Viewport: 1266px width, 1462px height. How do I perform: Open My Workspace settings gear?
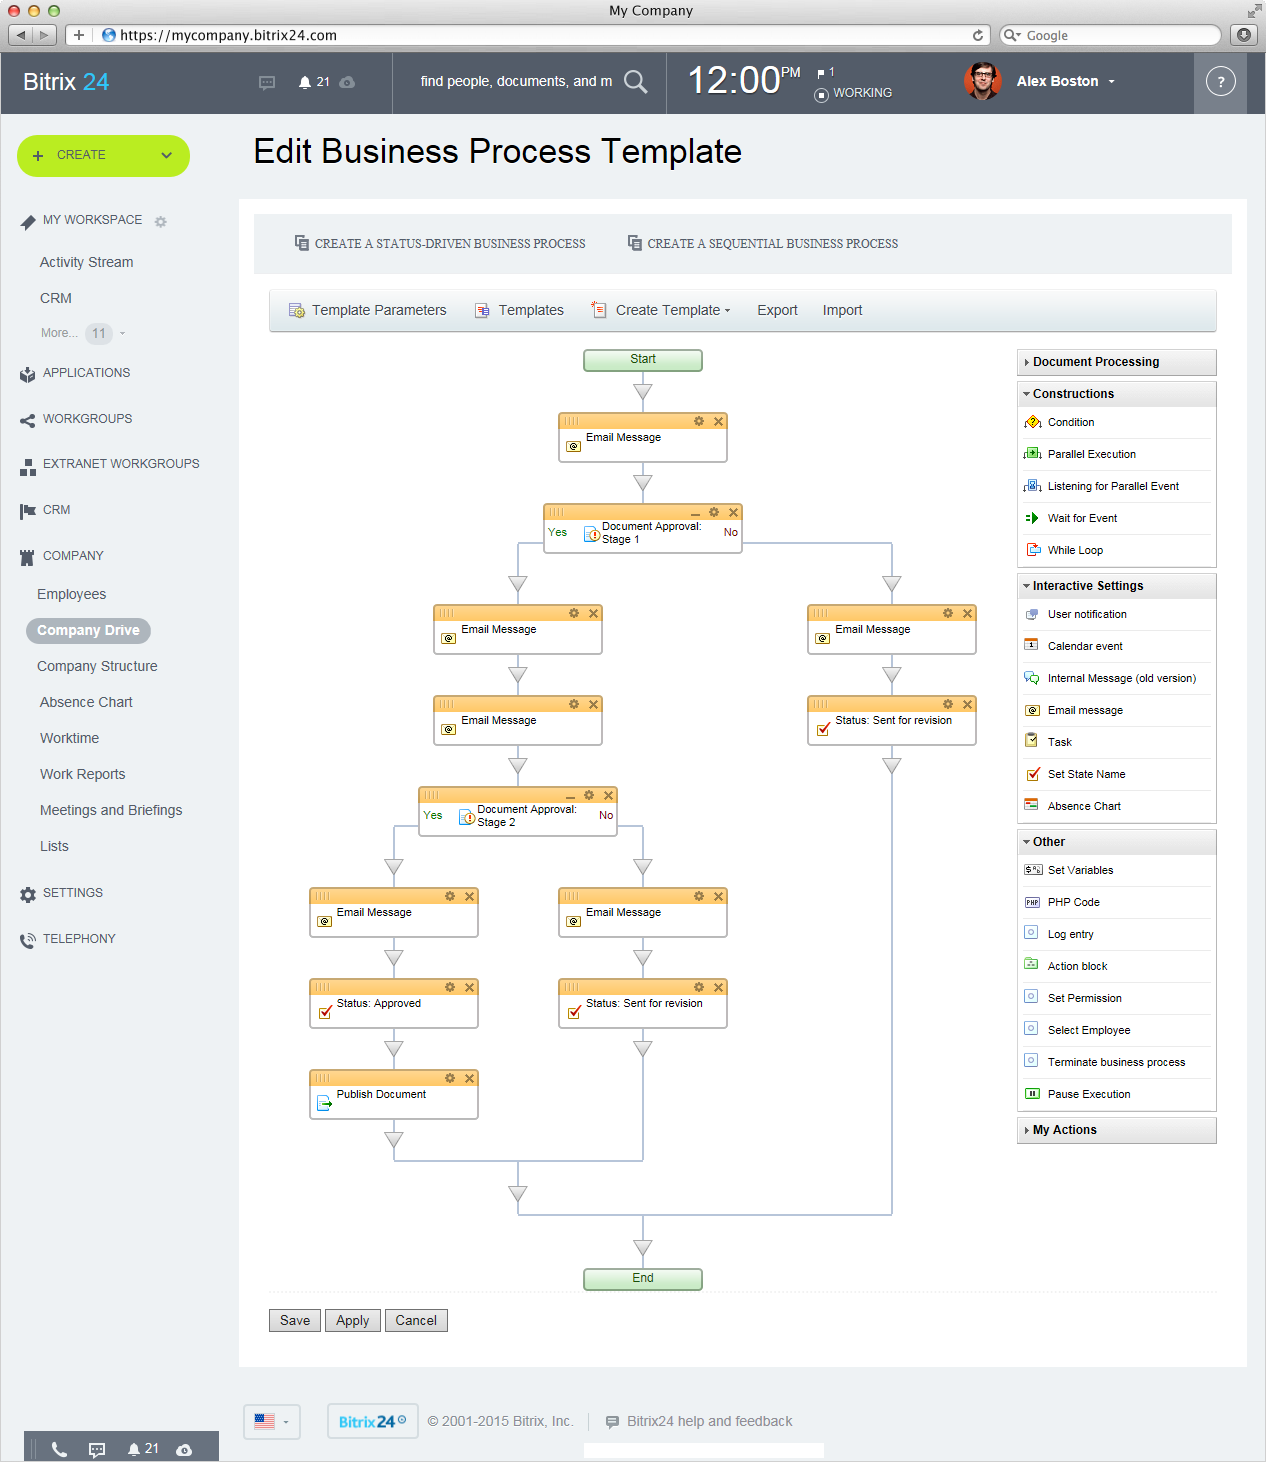pyautogui.click(x=161, y=221)
